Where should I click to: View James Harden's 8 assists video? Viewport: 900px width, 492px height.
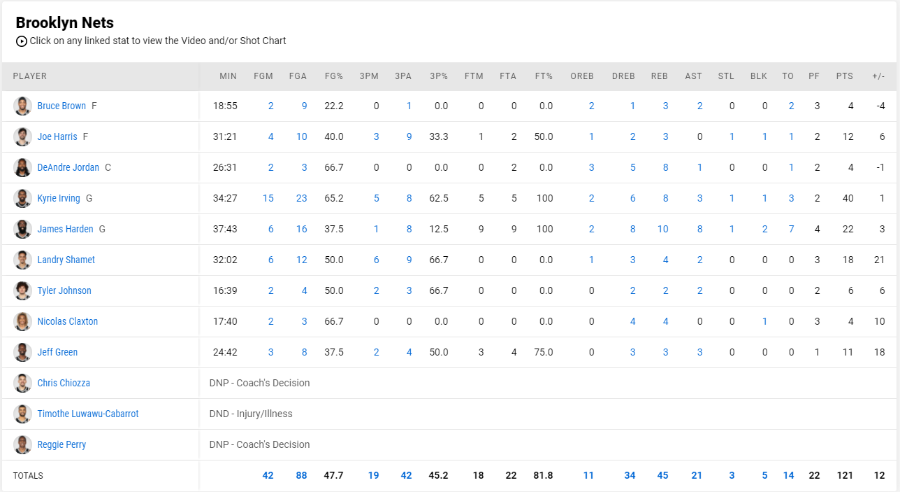click(700, 229)
